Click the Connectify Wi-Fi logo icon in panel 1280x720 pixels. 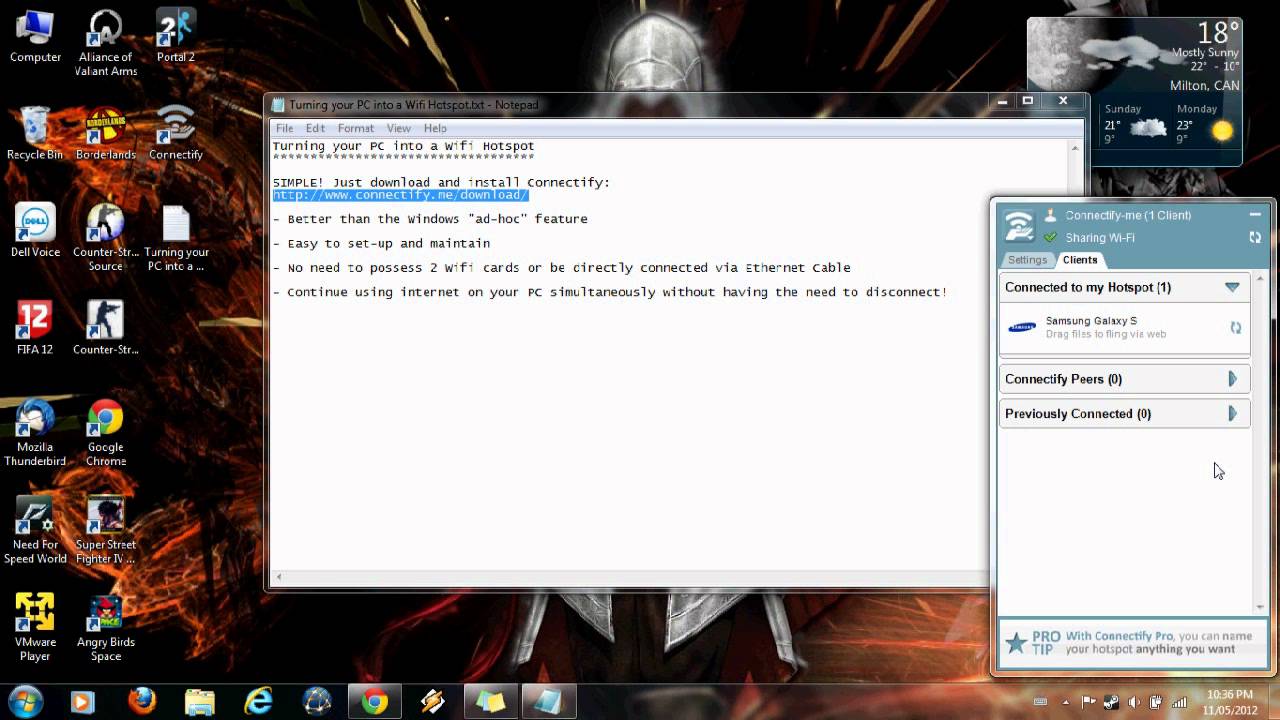1019,226
